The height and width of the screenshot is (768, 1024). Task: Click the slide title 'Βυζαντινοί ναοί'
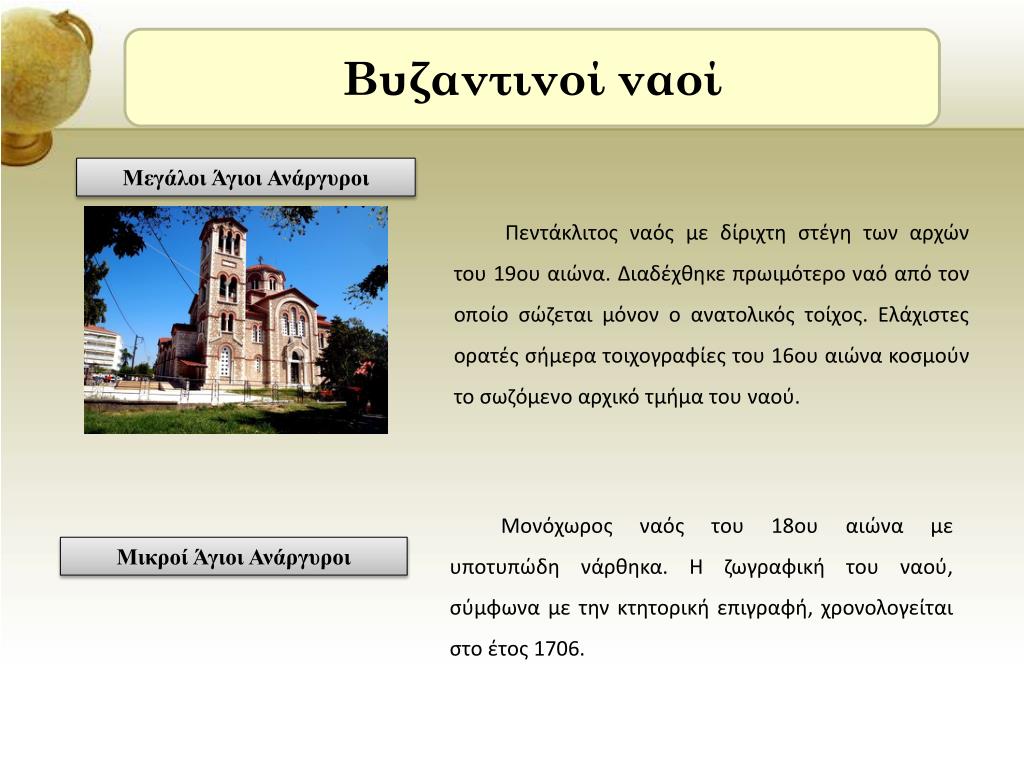532,80
